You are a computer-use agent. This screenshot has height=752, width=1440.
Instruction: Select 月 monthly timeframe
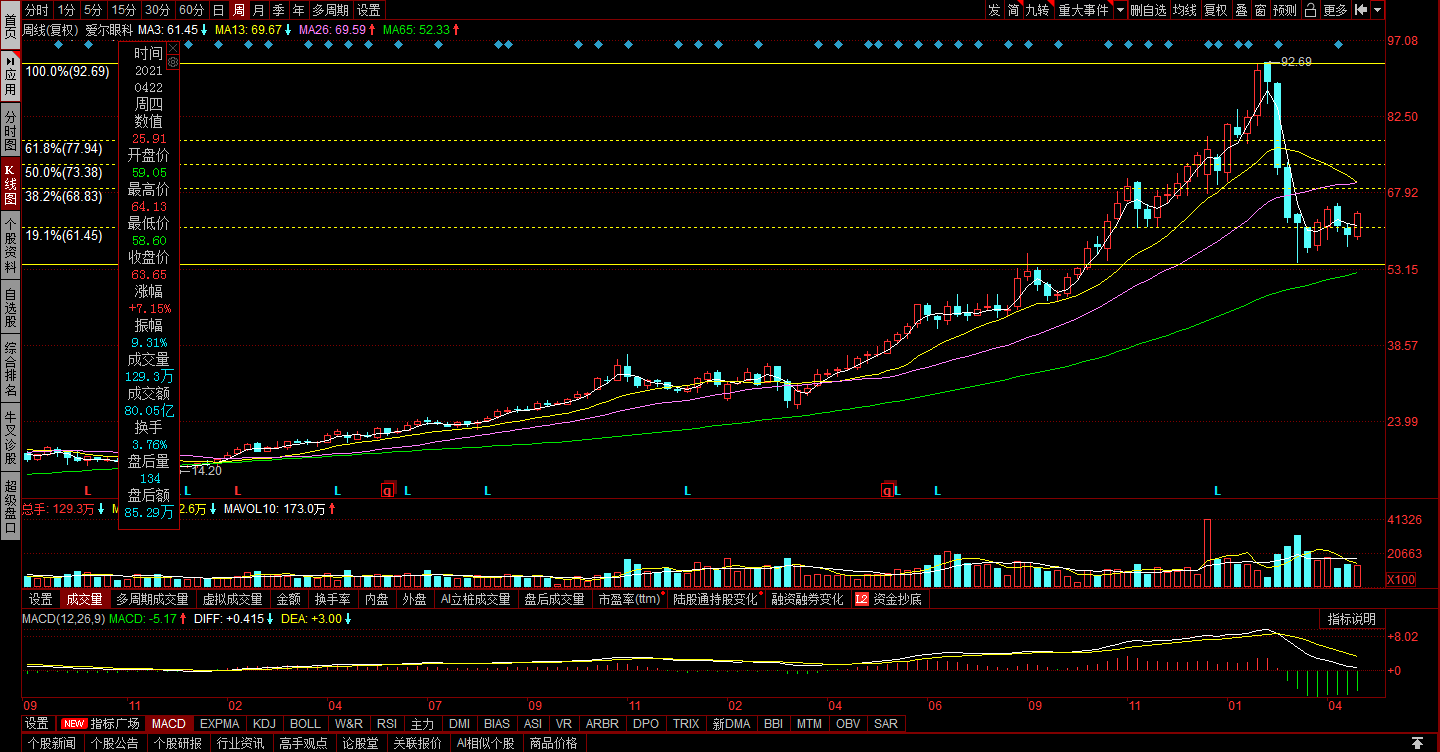tap(258, 10)
